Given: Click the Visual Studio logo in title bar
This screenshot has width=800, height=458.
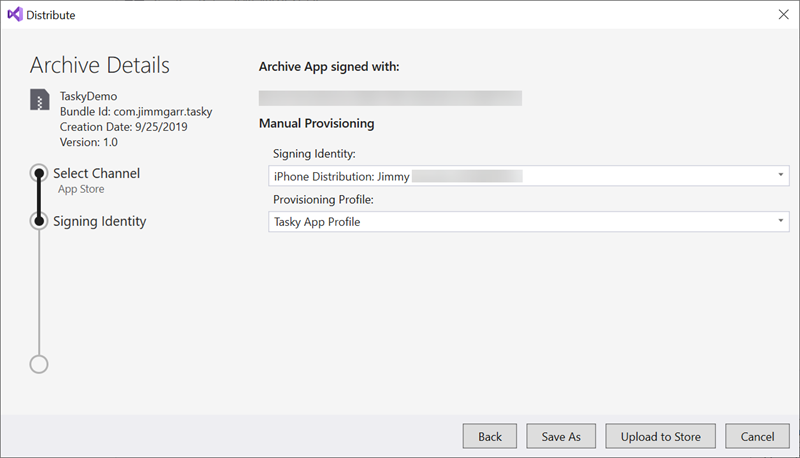Looking at the screenshot, I should coord(15,15).
